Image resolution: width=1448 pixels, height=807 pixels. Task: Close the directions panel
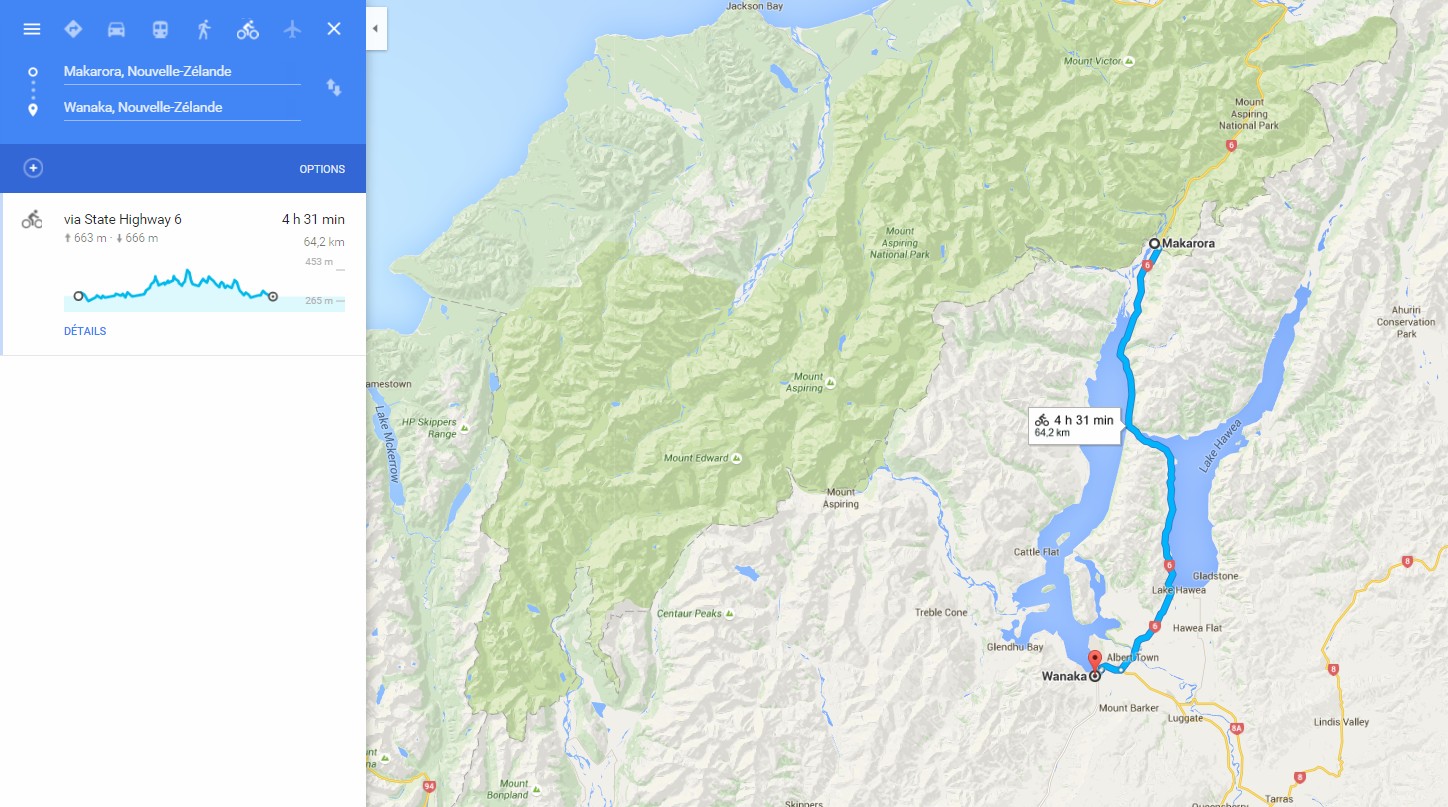[x=334, y=29]
